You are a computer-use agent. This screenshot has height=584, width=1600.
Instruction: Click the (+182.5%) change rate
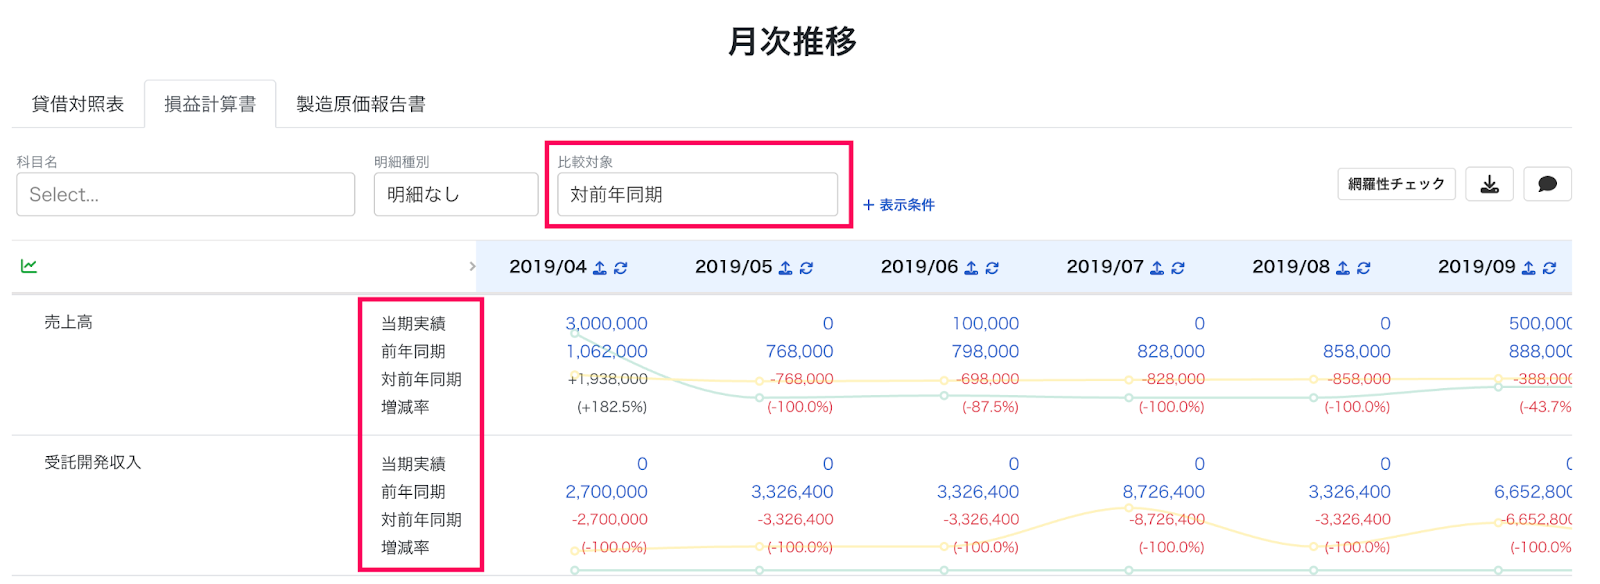pos(612,407)
